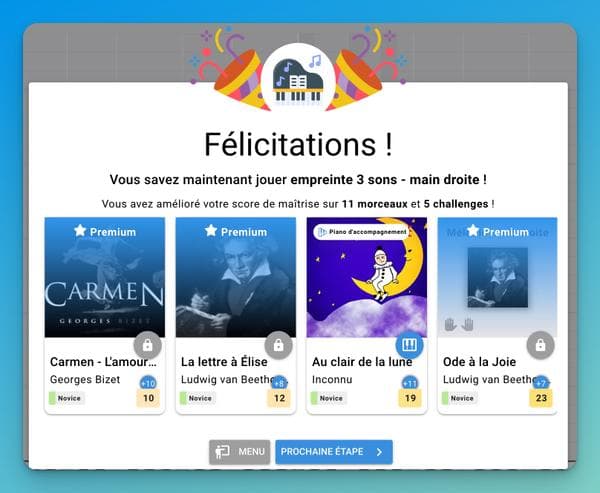Image resolution: width=600 pixels, height=493 pixels.
Task: Open the Carmen cover thumbnail
Action: [x=105, y=277]
